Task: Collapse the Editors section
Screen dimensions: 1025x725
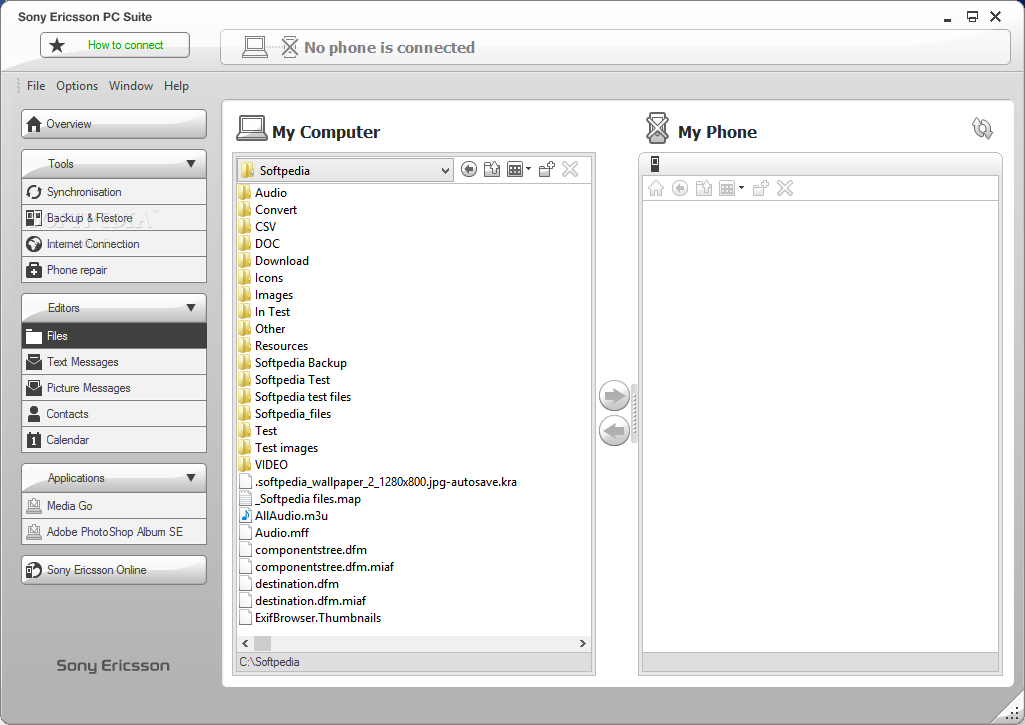Action: pyautogui.click(x=114, y=308)
